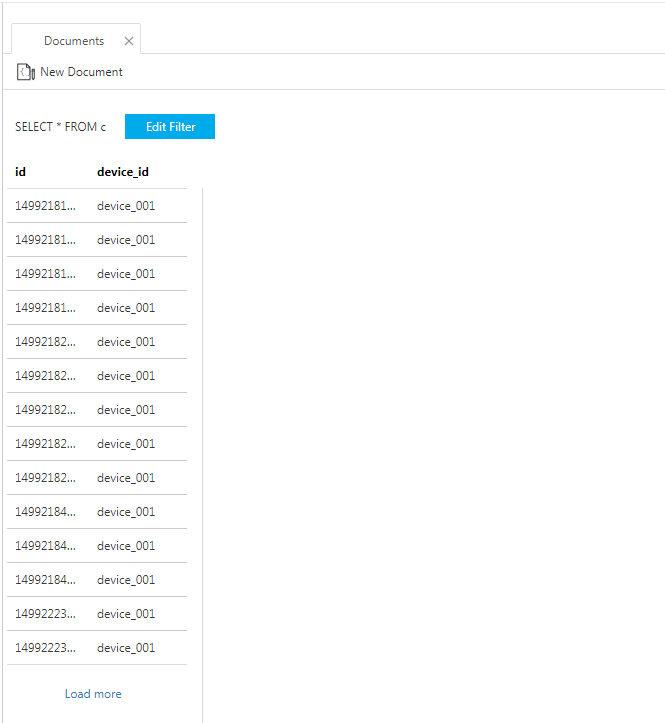The image size is (665, 723).
Task: Open the Edit Filter button
Action: (x=170, y=126)
